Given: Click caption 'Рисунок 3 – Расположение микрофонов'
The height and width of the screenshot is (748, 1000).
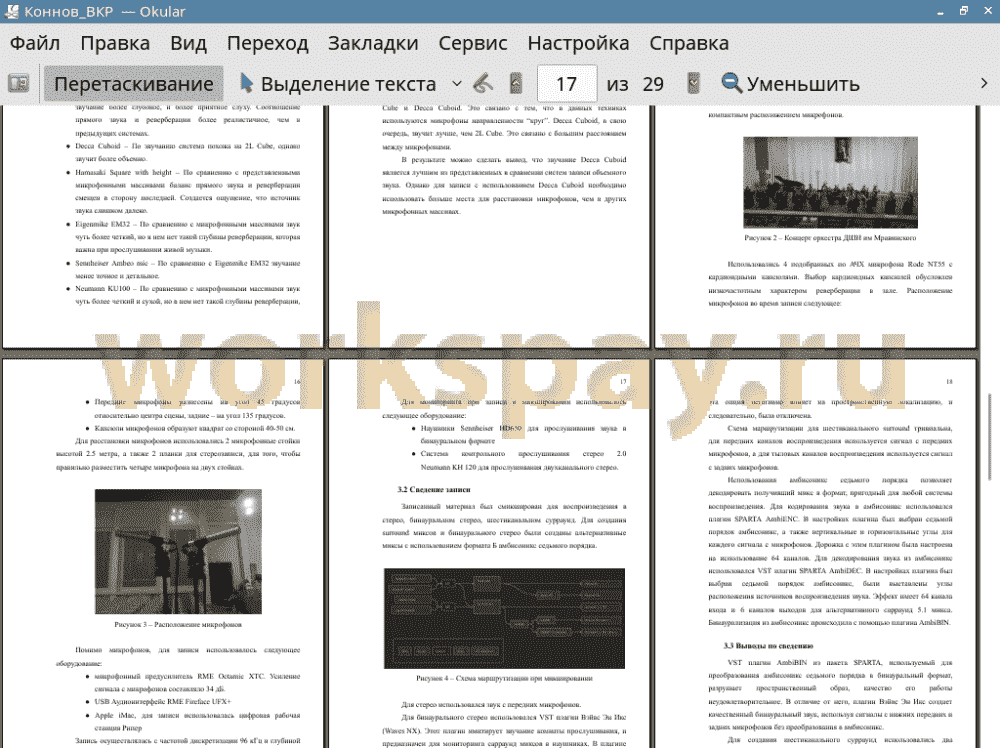Looking at the screenshot, I should click(x=178, y=624).
